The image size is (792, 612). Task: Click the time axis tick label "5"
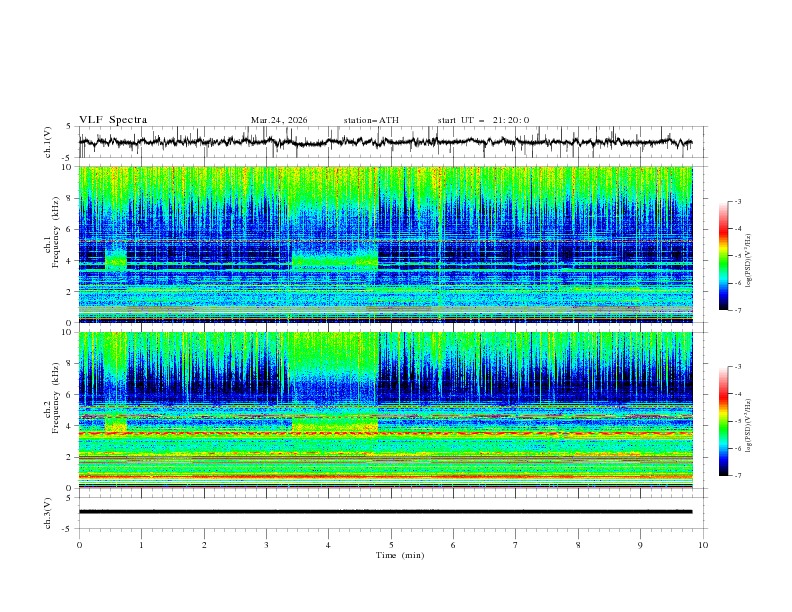391,545
